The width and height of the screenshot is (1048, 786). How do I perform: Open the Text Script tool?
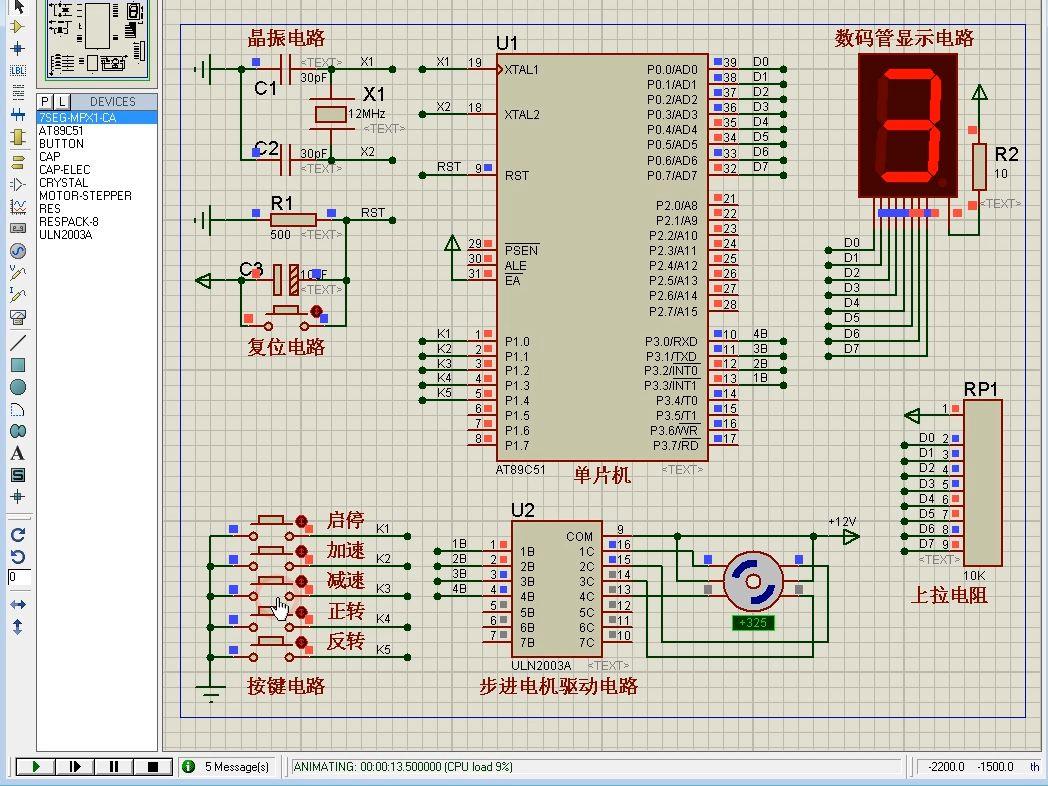[18, 92]
